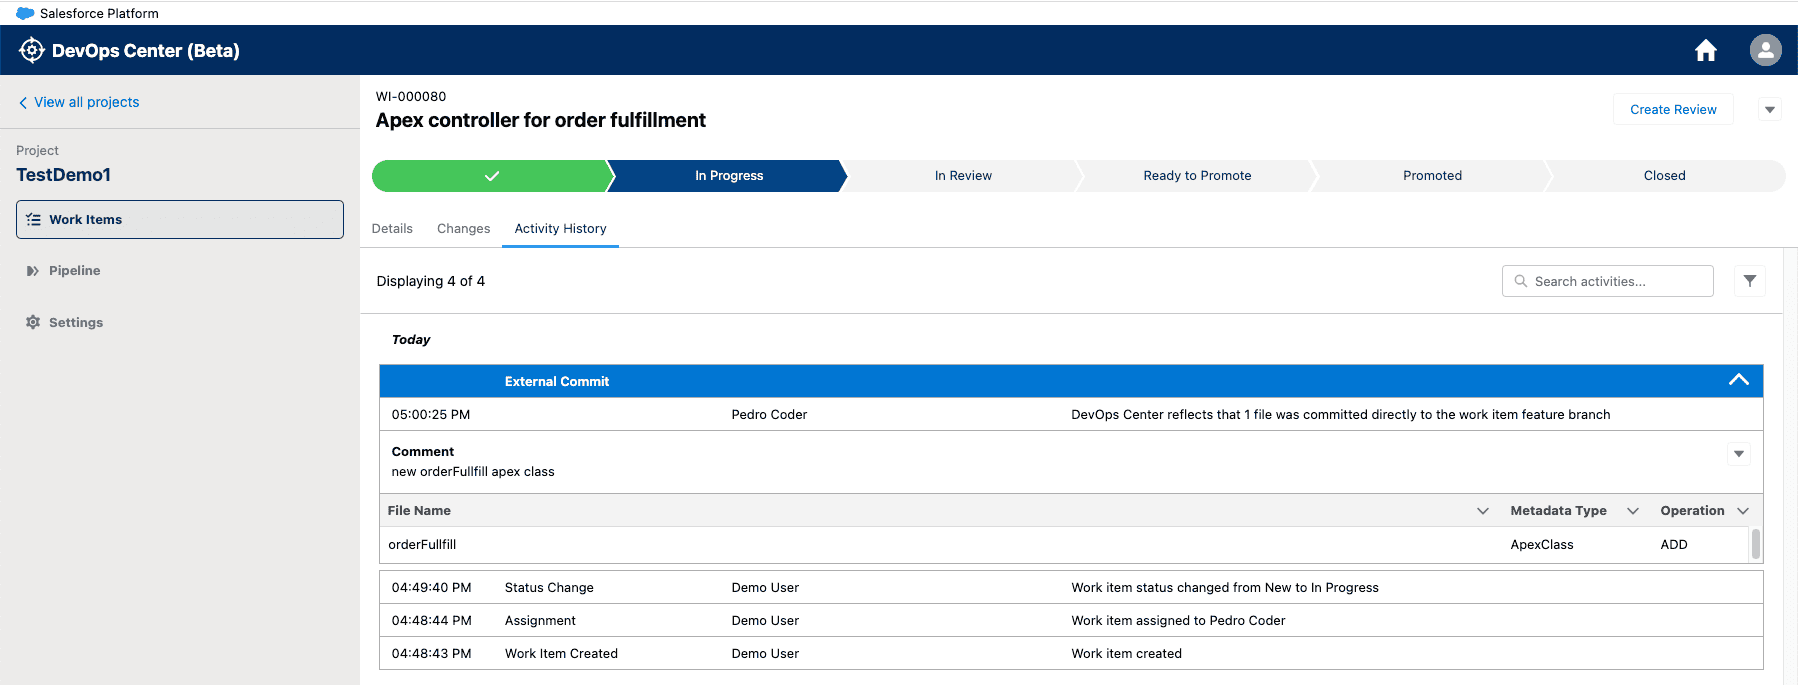Click the ApexClass metadata type cell
Image resolution: width=1798 pixels, height=685 pixels.
click(x=1542, y=545)
